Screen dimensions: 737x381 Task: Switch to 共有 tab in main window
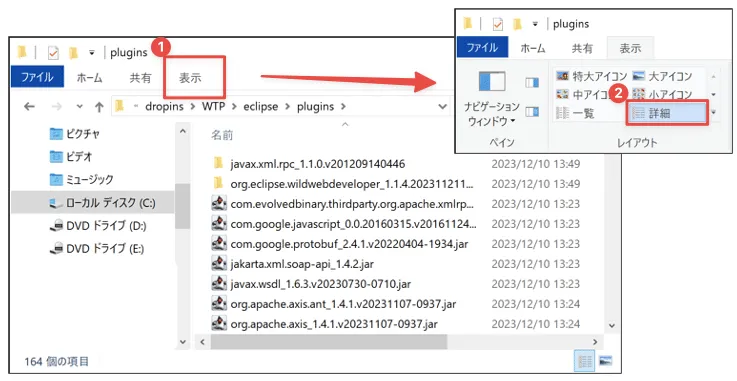[x=141, y=78]
